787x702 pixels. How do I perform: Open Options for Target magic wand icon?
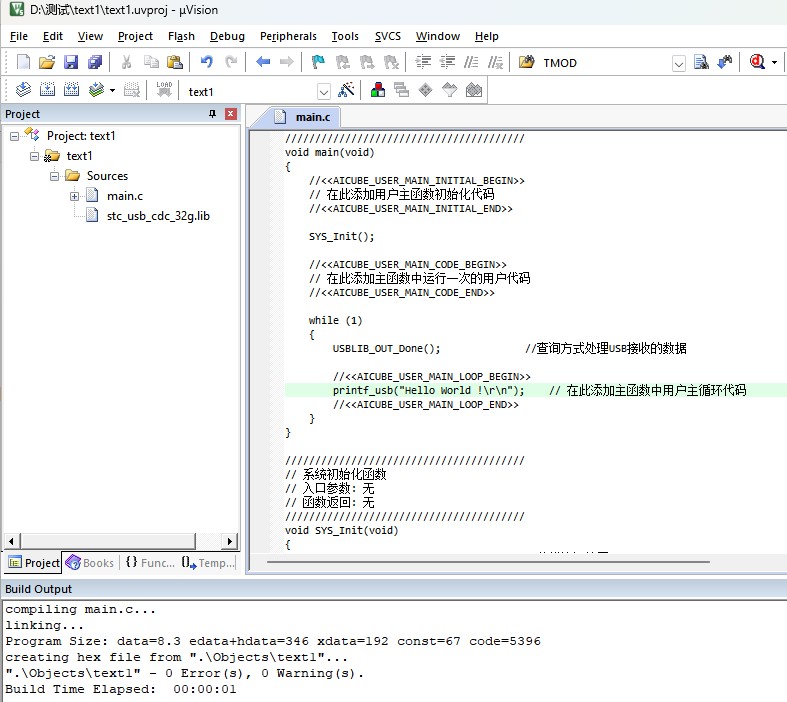coord(346,90)
